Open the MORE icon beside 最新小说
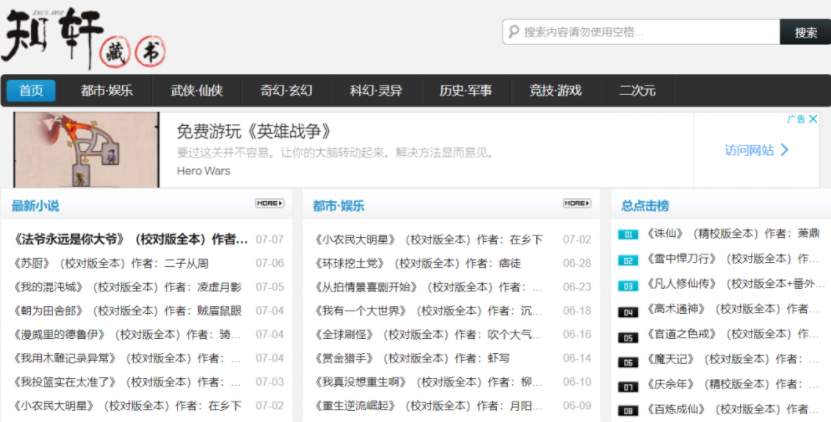The width and height of the screenshot is (831, 422). (x=269, y=203)
